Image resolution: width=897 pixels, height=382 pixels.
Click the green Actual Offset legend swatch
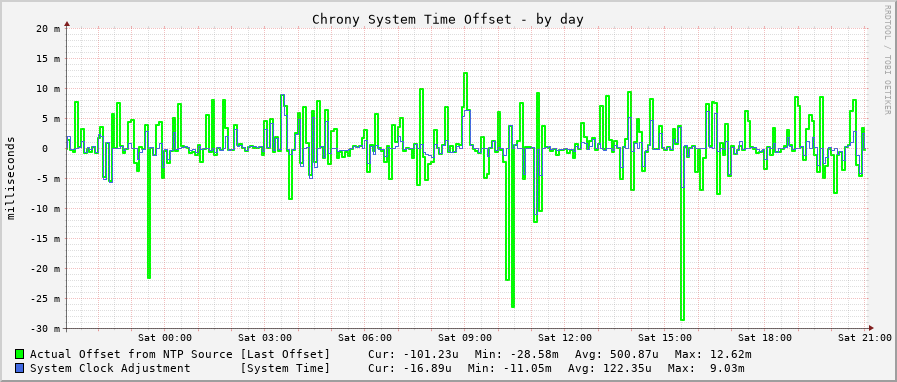(20, 355)
